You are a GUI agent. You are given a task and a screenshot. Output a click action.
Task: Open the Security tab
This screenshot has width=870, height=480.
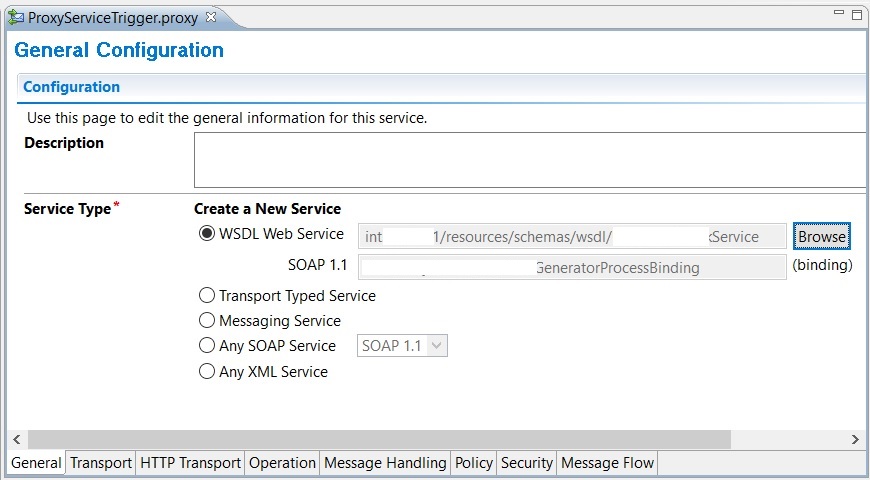tap(527, 463)
